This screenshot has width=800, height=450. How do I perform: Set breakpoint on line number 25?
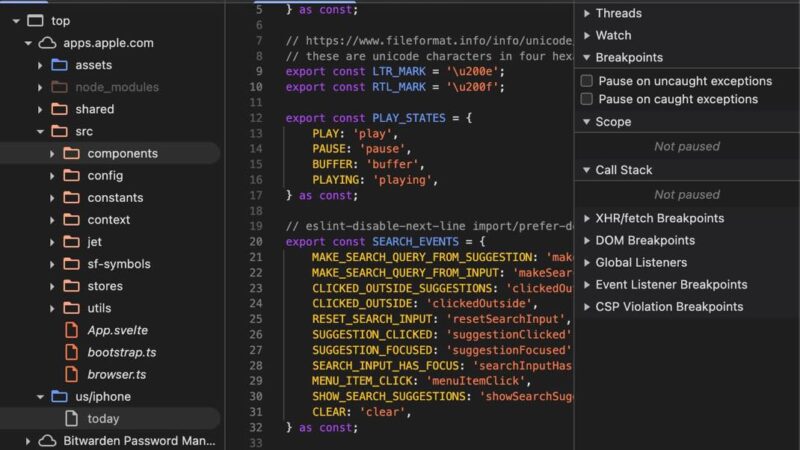(256, 319)
